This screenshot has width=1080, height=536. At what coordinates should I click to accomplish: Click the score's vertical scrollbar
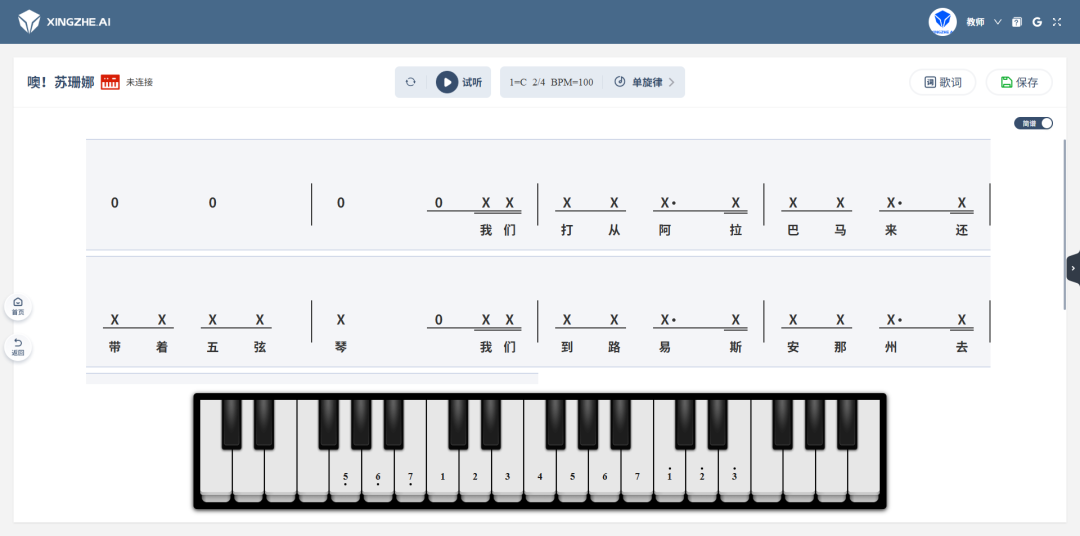tap(1065, 224)
